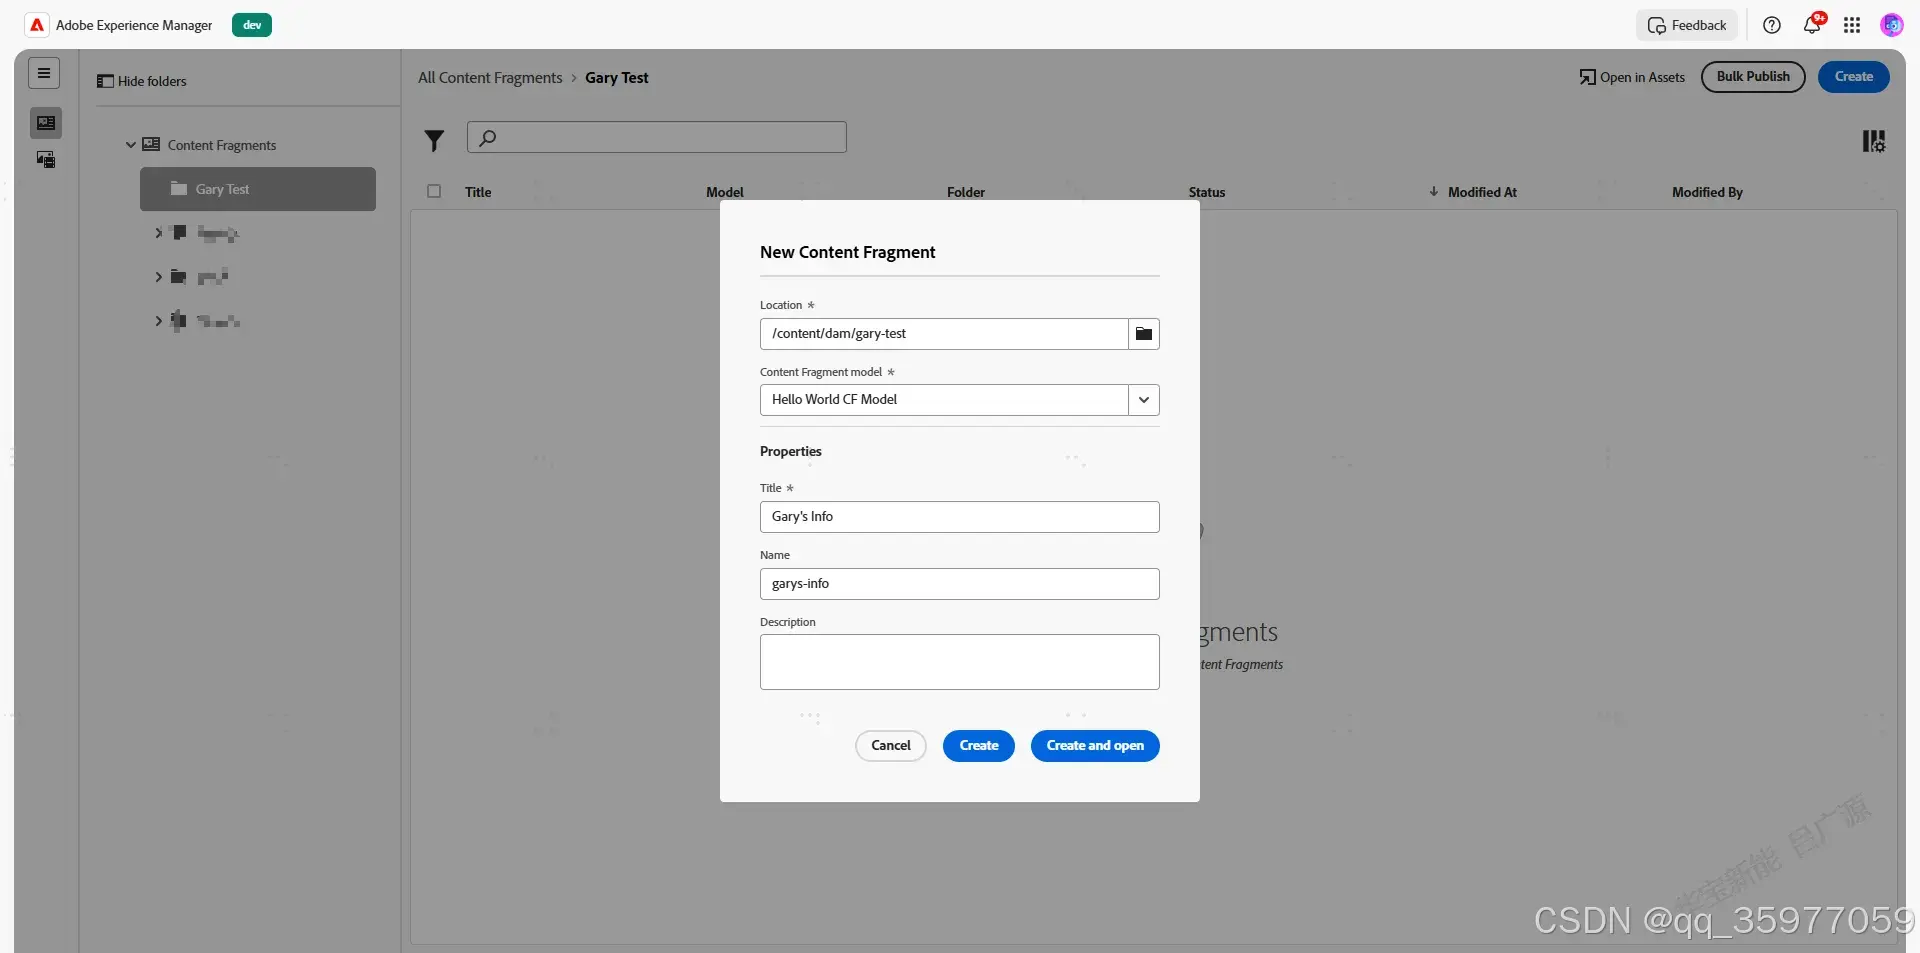
Task: Open column settings icon
Action: tap(1873, 141)
